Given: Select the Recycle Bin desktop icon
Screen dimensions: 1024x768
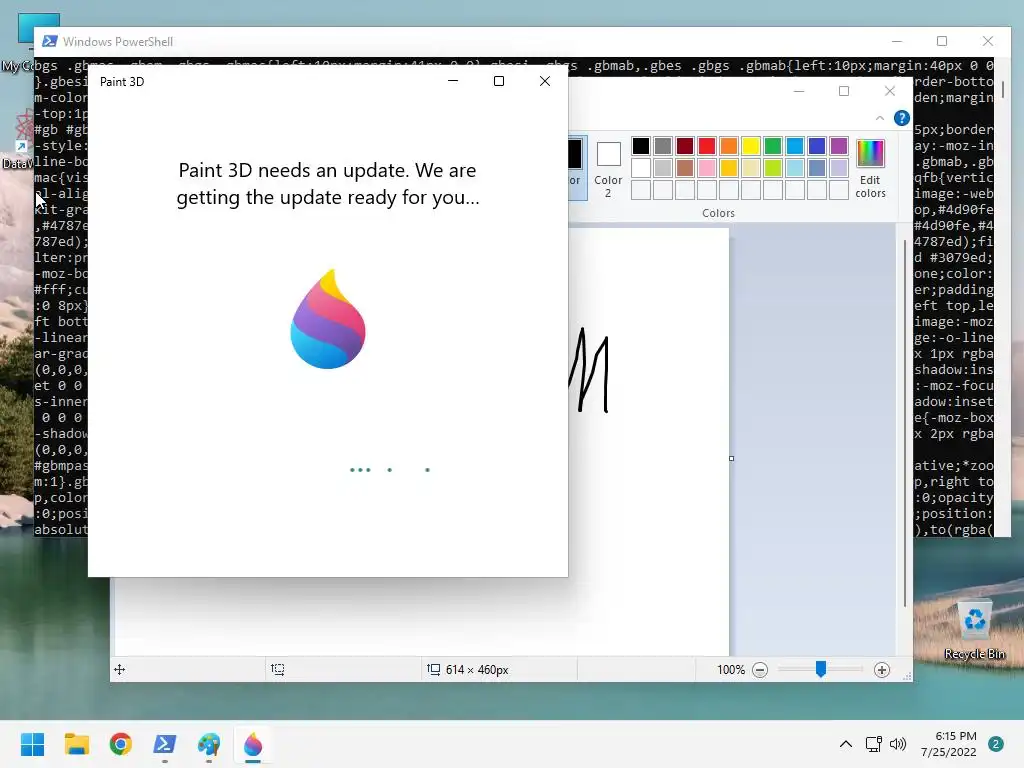Looking at the screenshot, I should [974, 628].
